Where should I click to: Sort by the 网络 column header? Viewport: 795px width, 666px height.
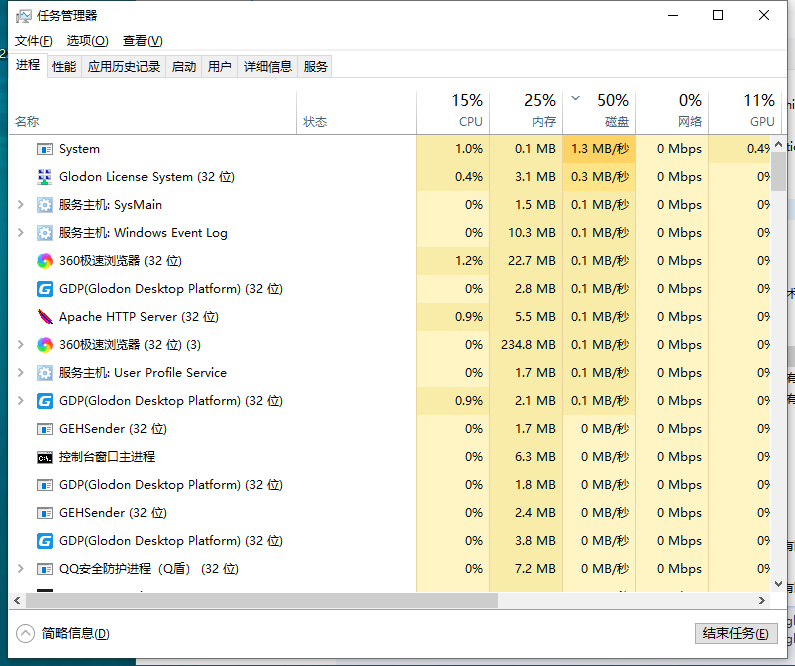tap(672, 113)
